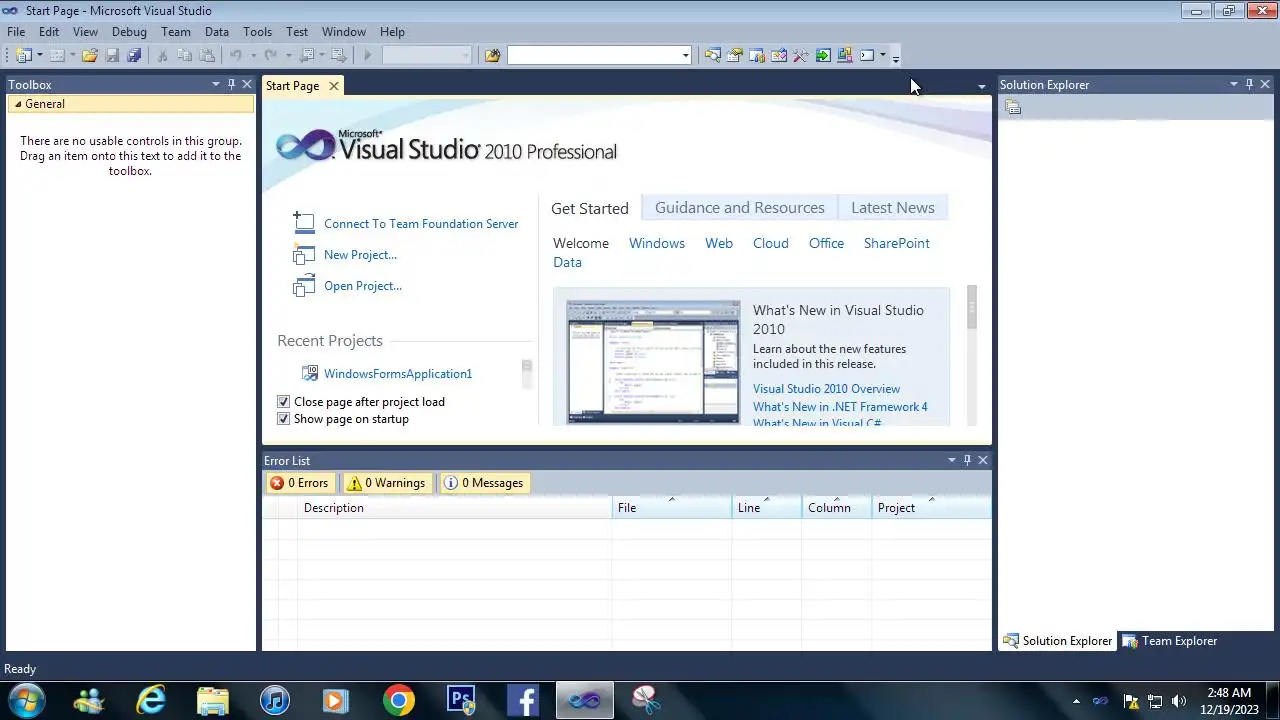Click Visual Studio 2010 Overview link
The image size is (1280, 720).
tap(826, 389)
